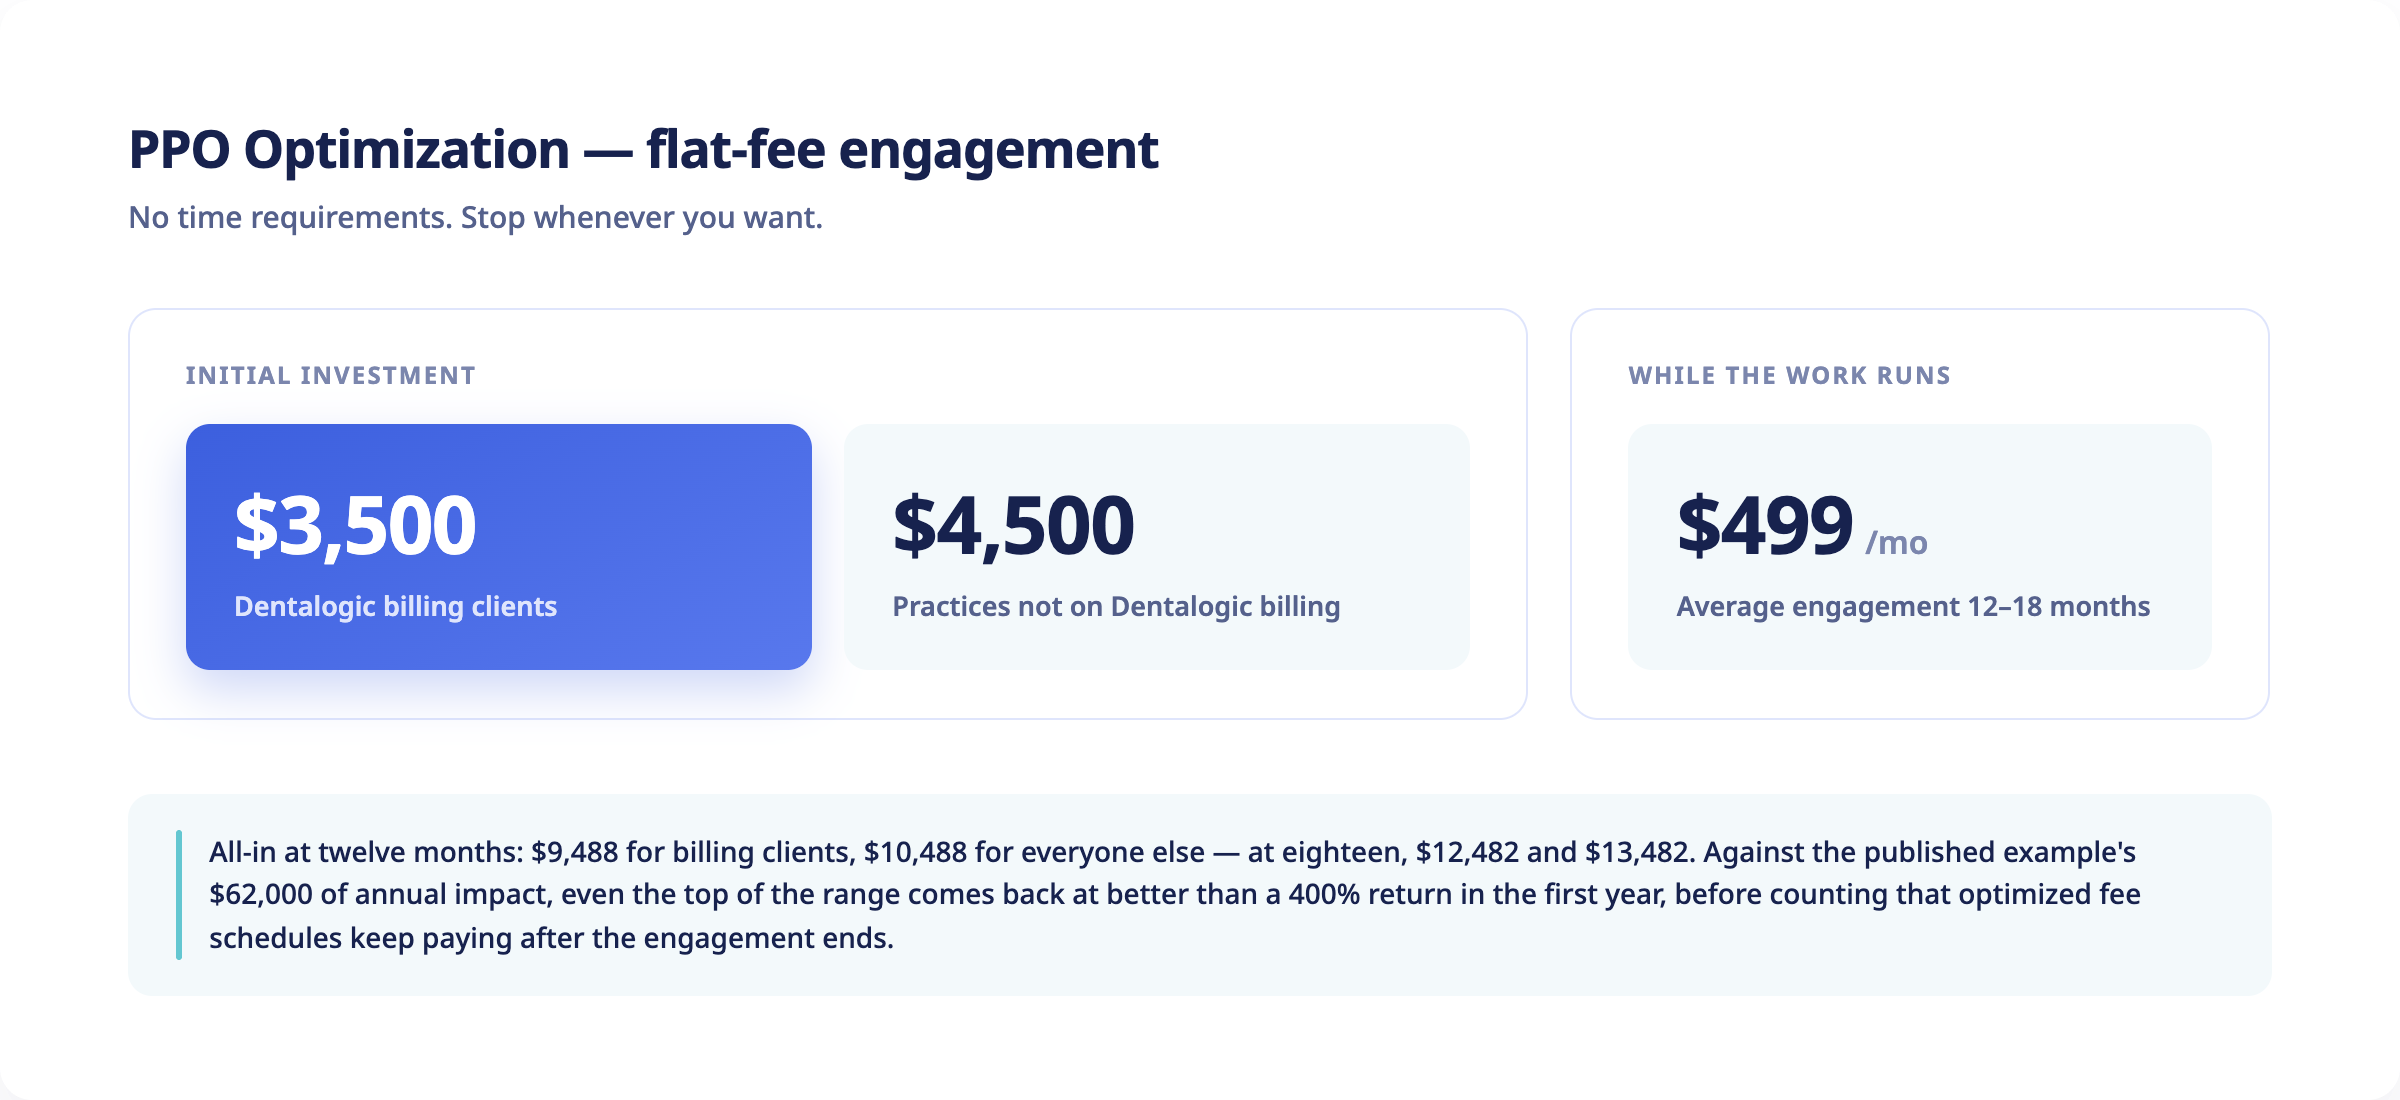Choose the blue $3,500 pricing card

499,547
